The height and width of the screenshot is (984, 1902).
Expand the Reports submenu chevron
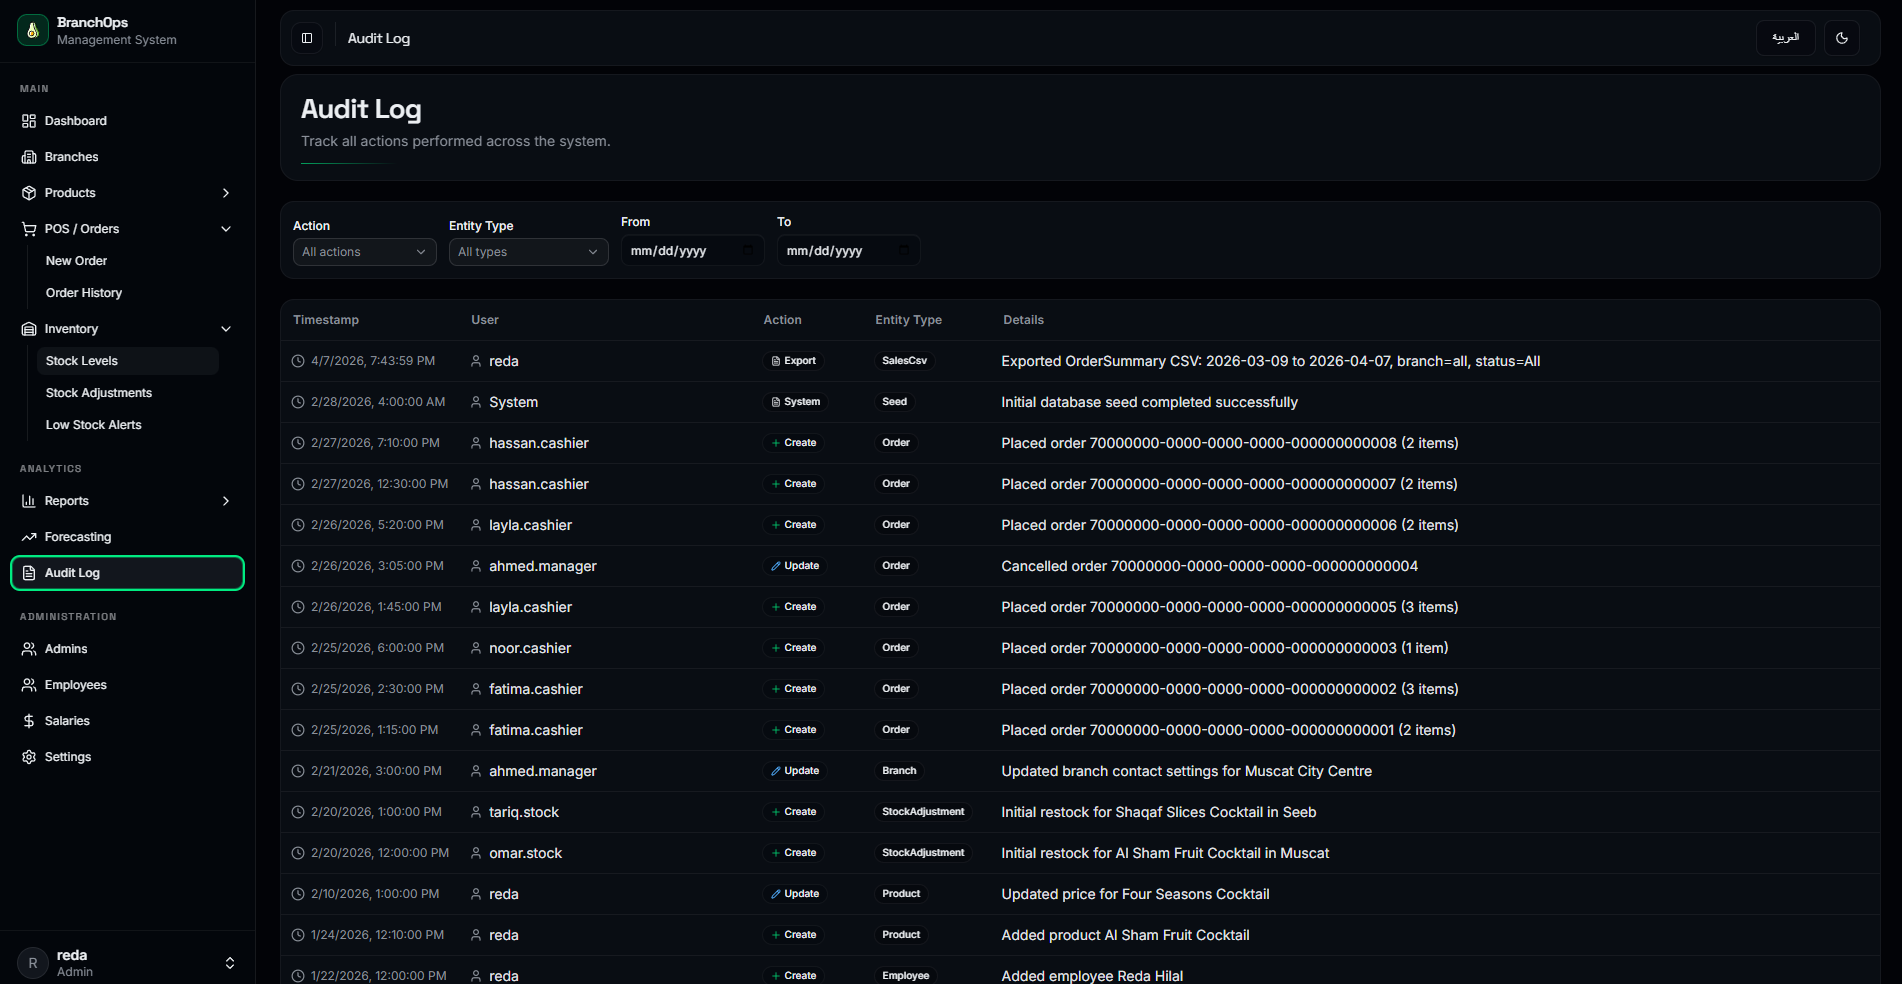pyautogui.click(x=226, y=501)
